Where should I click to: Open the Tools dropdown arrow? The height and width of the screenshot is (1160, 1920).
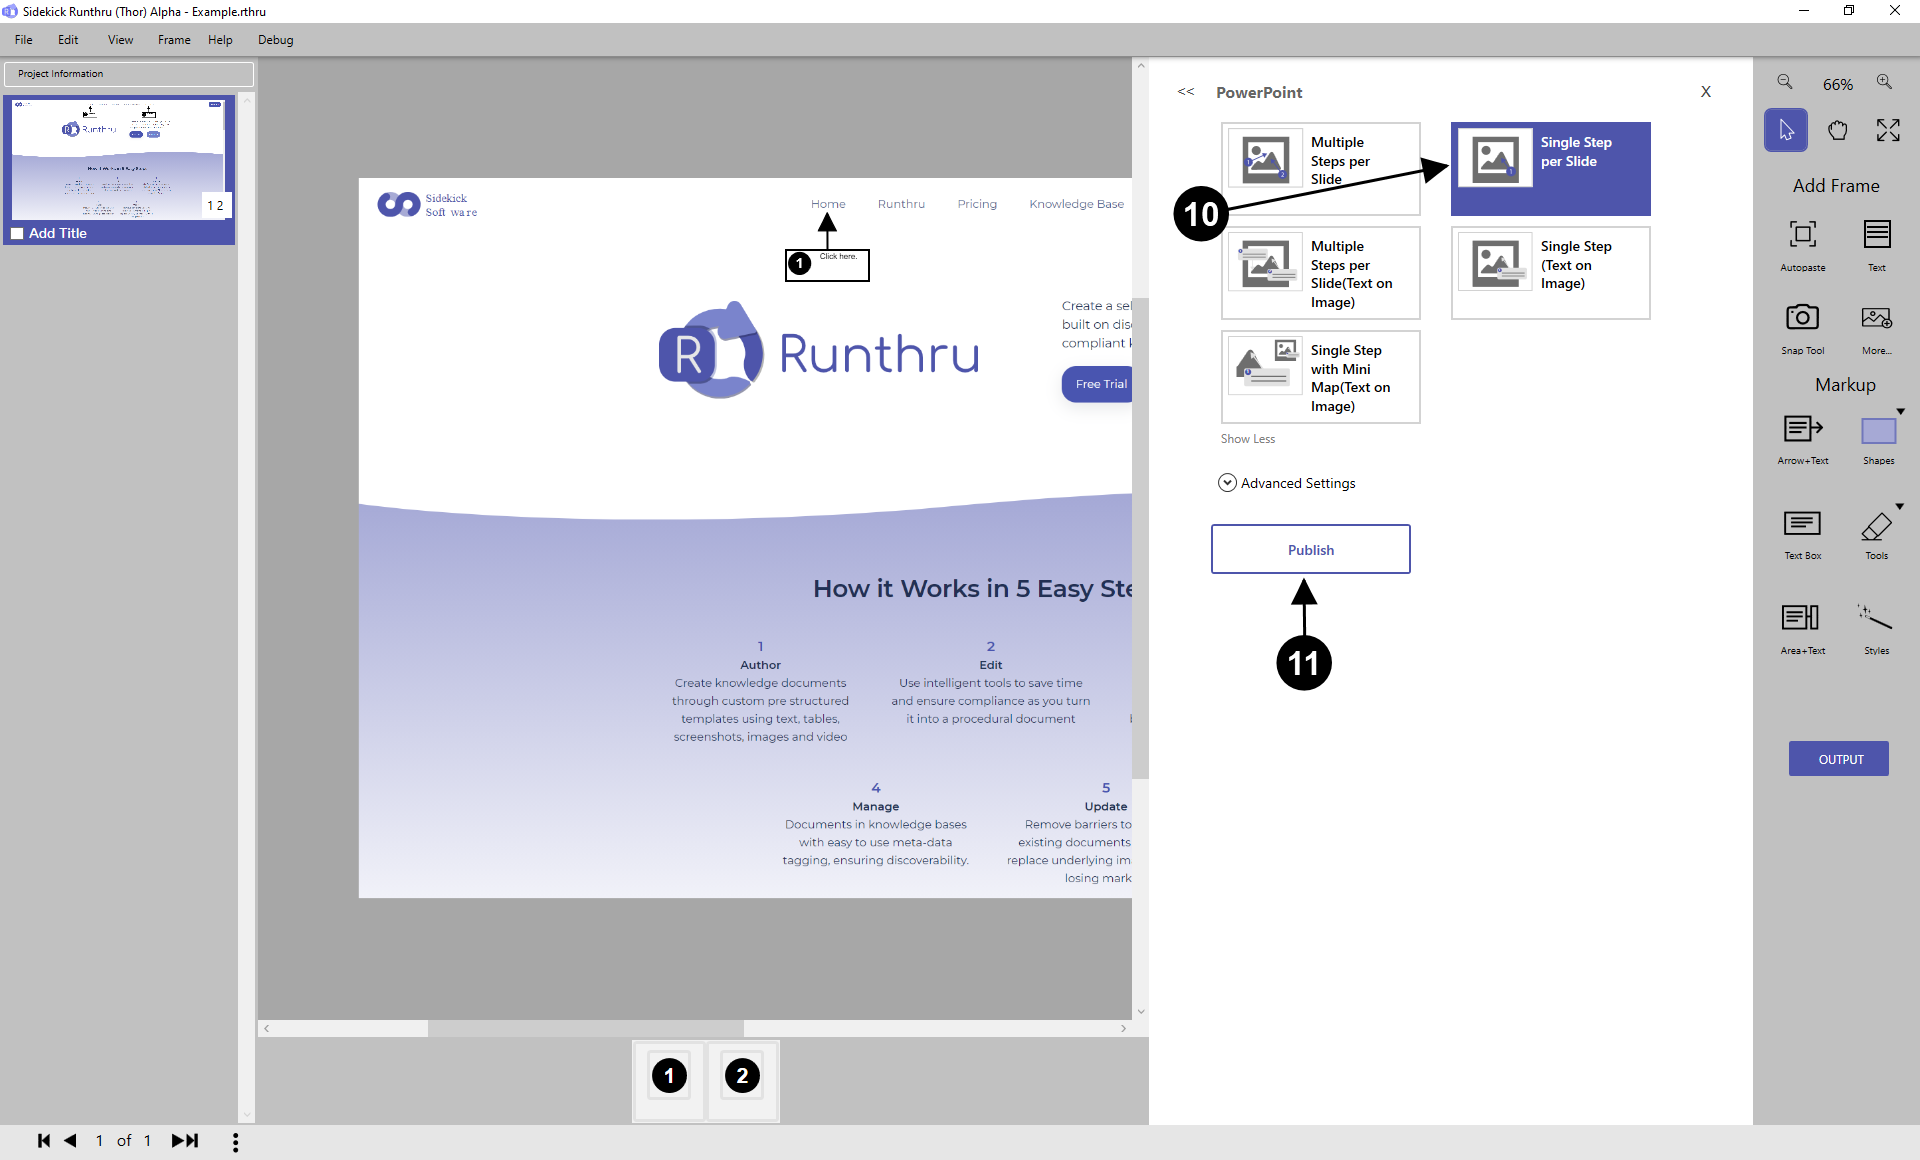(1900, 506)
